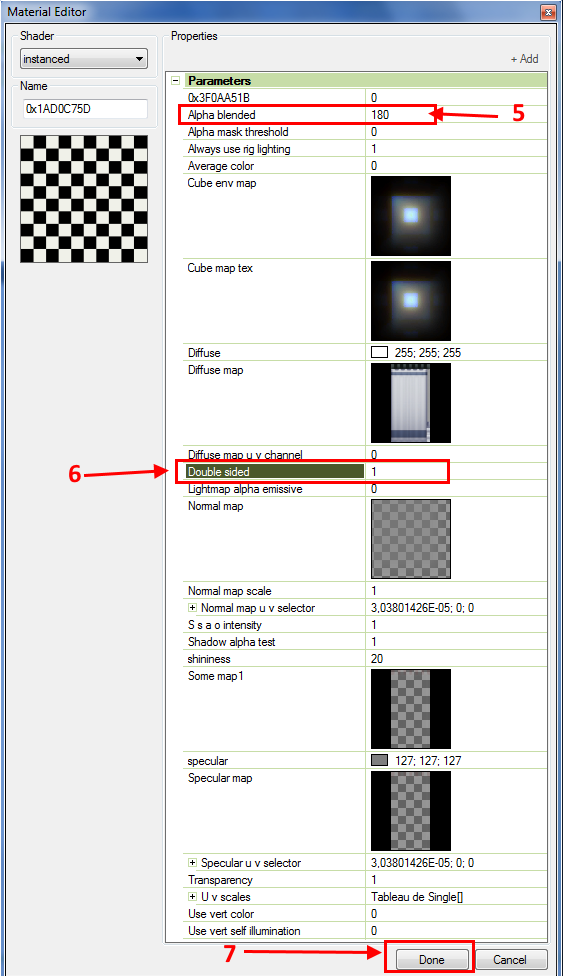Select the Diffuse map curtain thumbnail
Viewport: 563px width, 976px height.
411,403
